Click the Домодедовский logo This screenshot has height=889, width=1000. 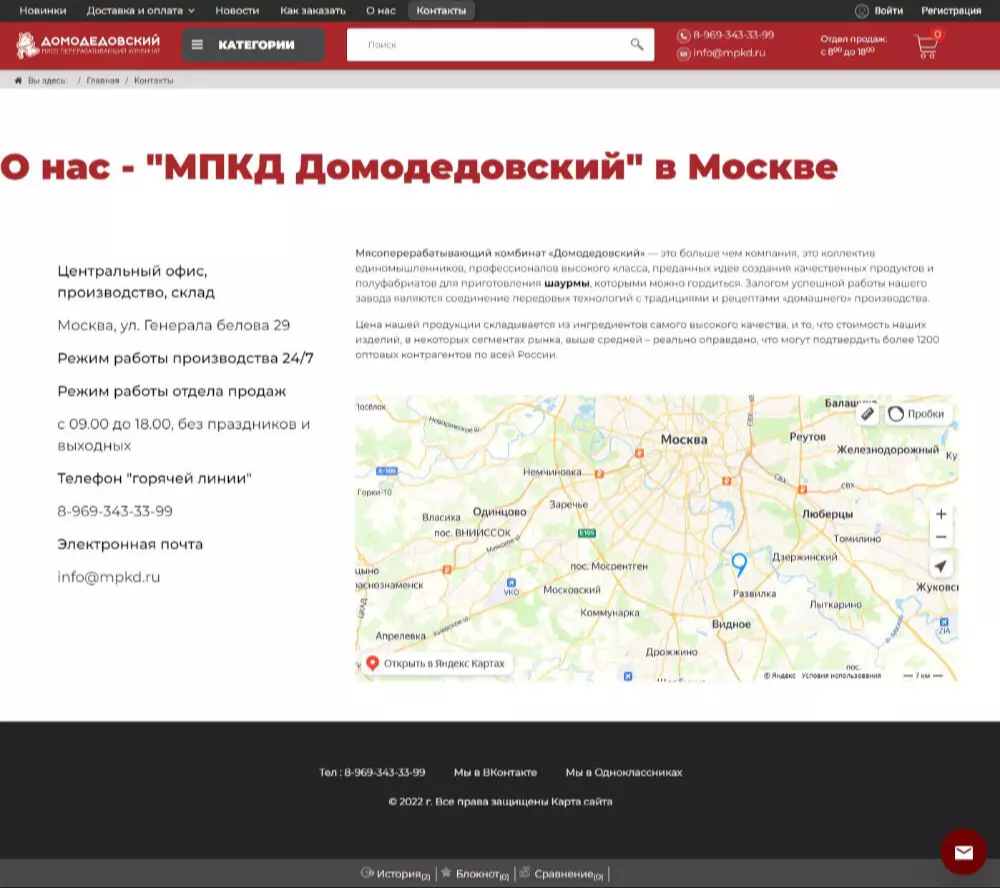point(88,45)
